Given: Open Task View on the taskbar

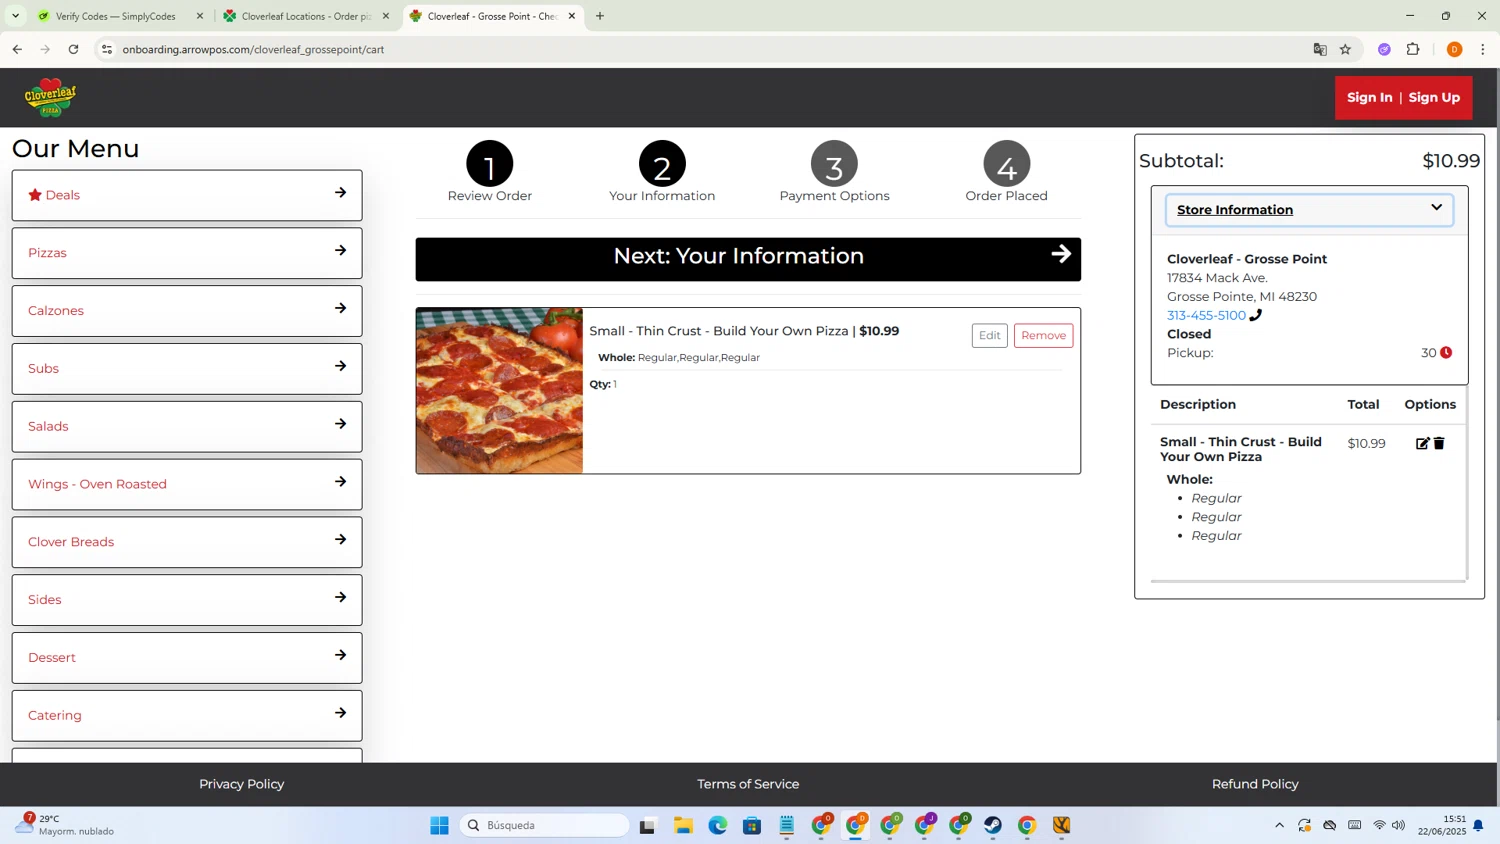Looking at the screenshot, I should [648, 825].
